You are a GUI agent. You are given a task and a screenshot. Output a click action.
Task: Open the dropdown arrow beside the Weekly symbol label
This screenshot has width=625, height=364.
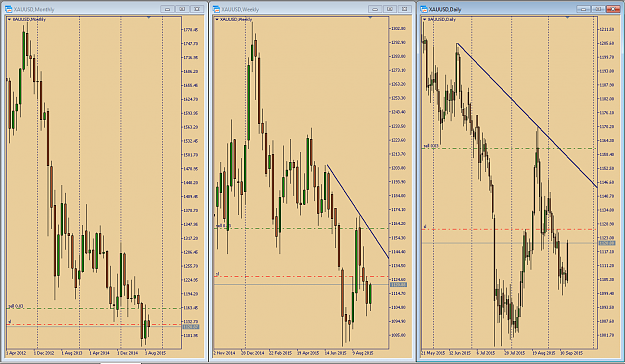click(x=217, y=19)
